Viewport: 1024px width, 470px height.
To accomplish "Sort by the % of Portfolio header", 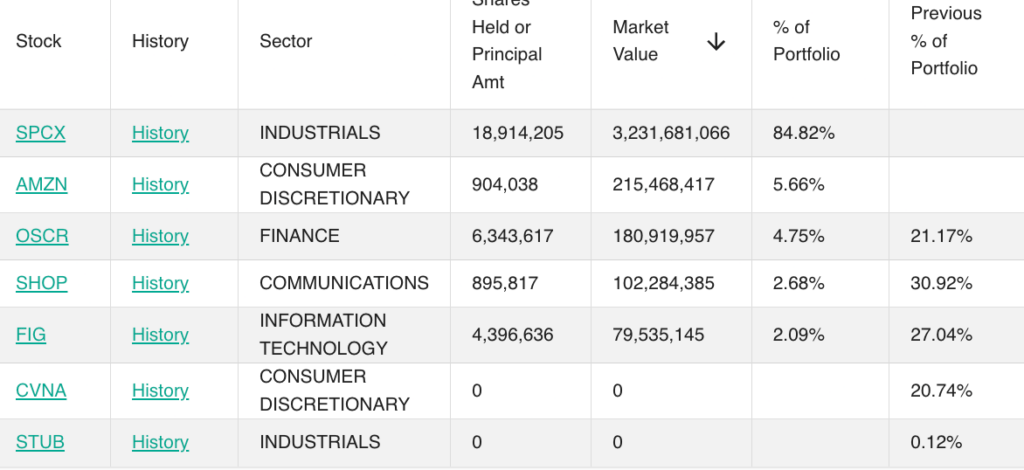I will pos(807,40).
